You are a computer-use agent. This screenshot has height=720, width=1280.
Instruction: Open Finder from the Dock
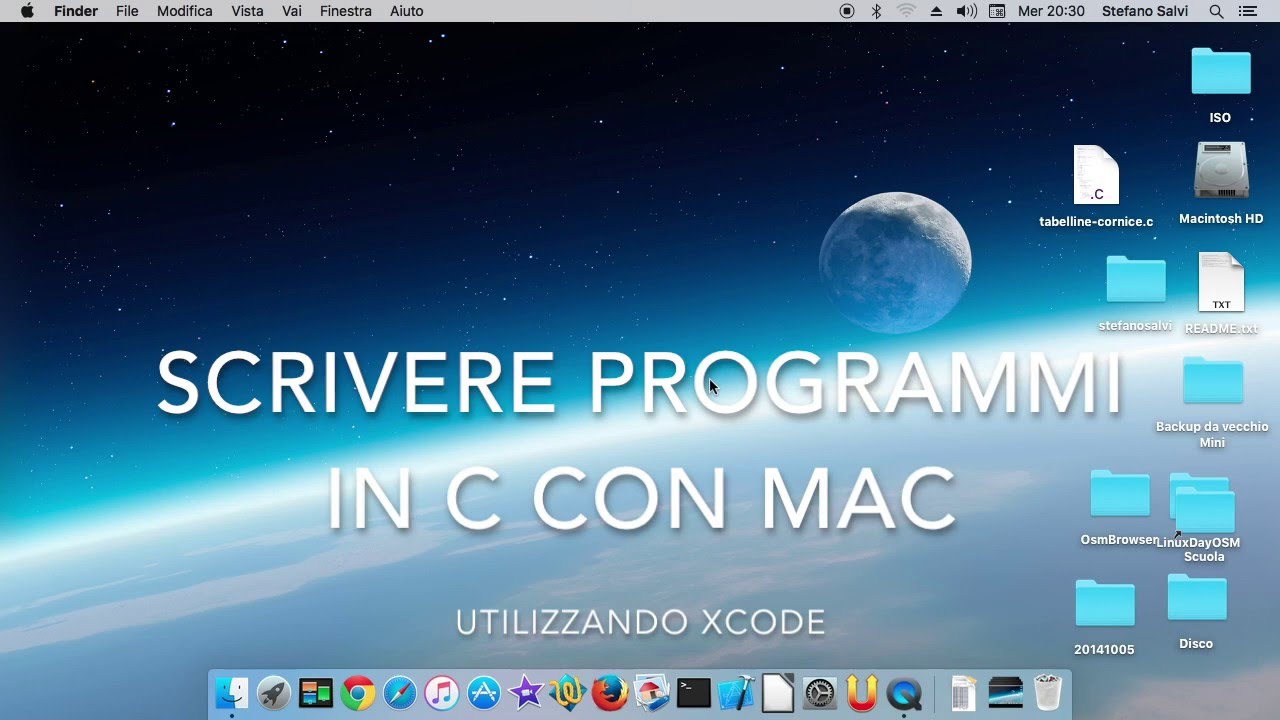pos(231,692)
